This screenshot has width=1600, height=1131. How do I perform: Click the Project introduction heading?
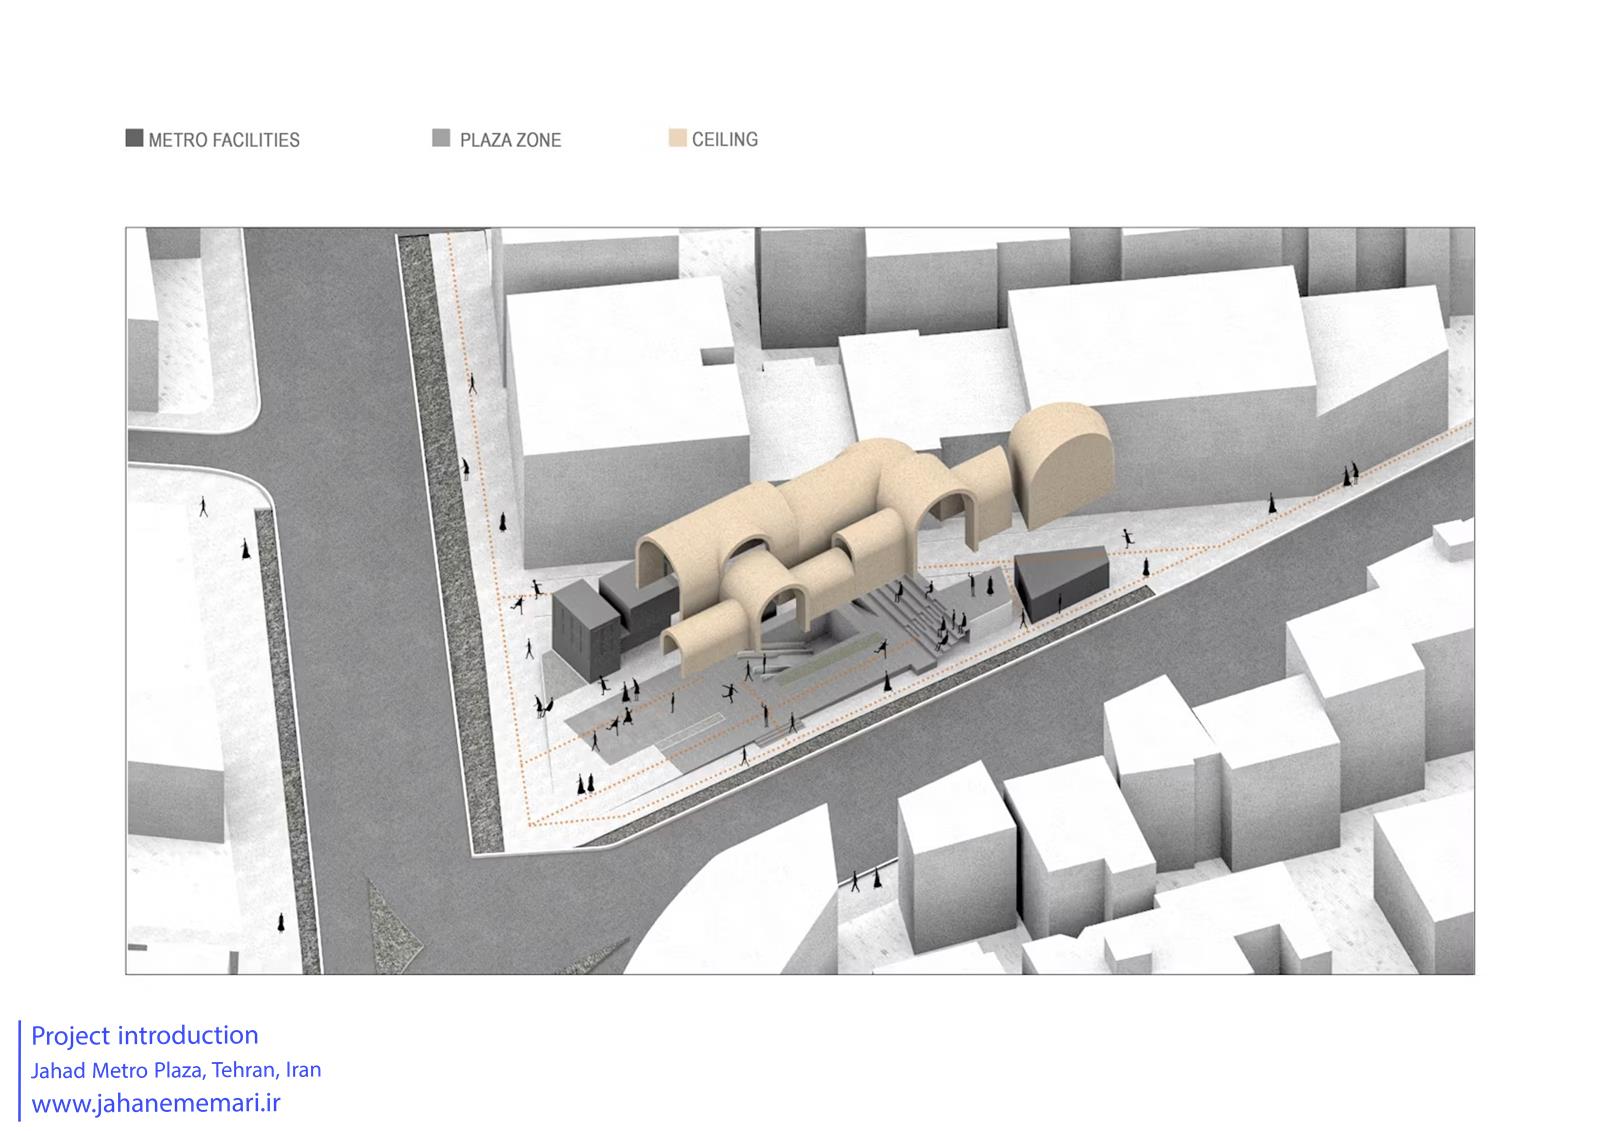pyautogui.click(x=145, y=1035)
